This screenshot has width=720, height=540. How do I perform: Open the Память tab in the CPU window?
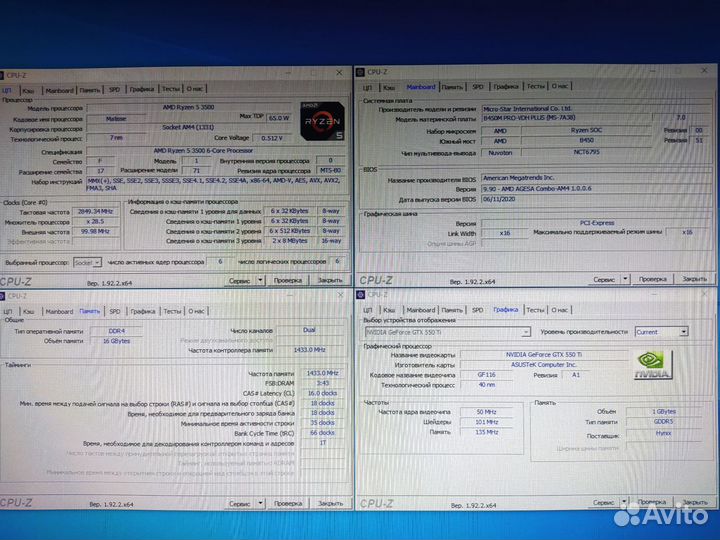coord(90,90)
